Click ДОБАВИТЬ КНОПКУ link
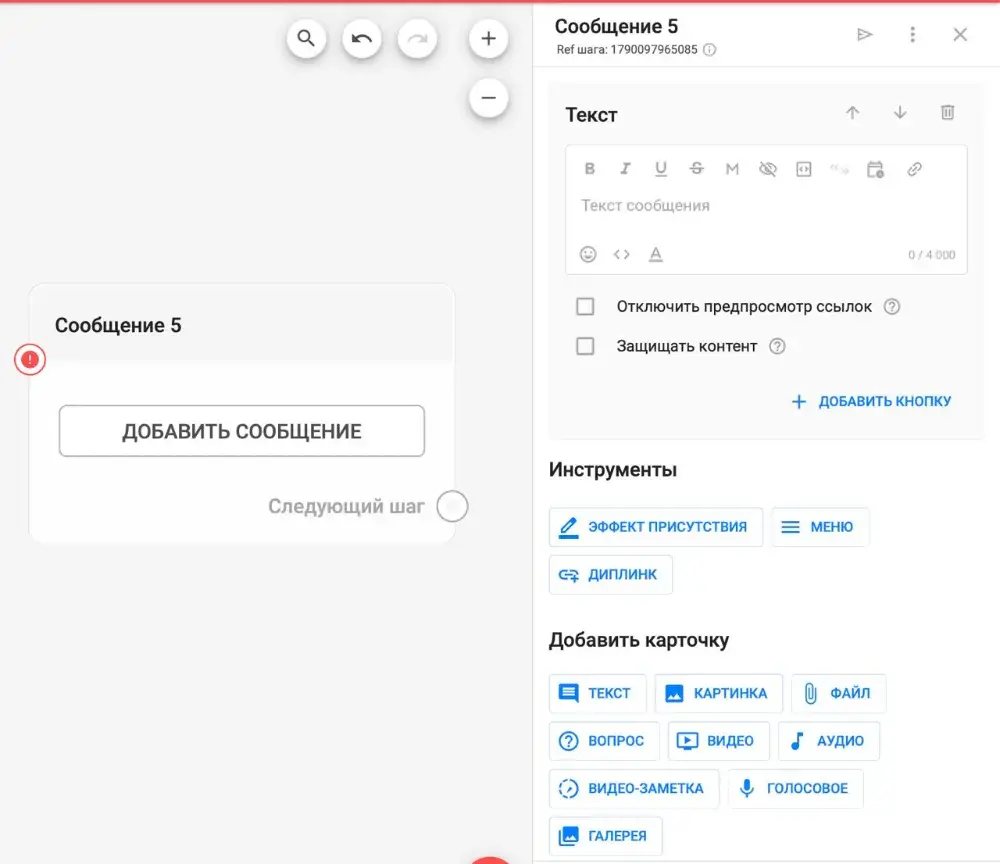 point(871,402)
